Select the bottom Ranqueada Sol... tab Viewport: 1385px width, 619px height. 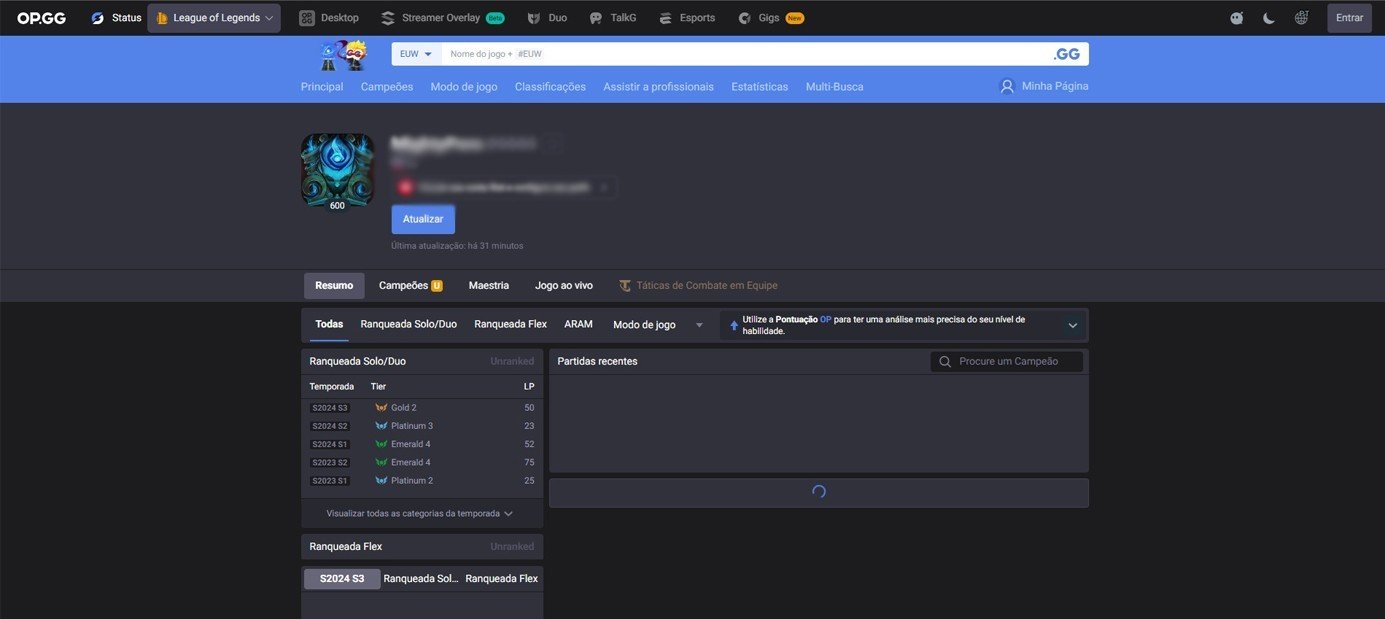421,579
